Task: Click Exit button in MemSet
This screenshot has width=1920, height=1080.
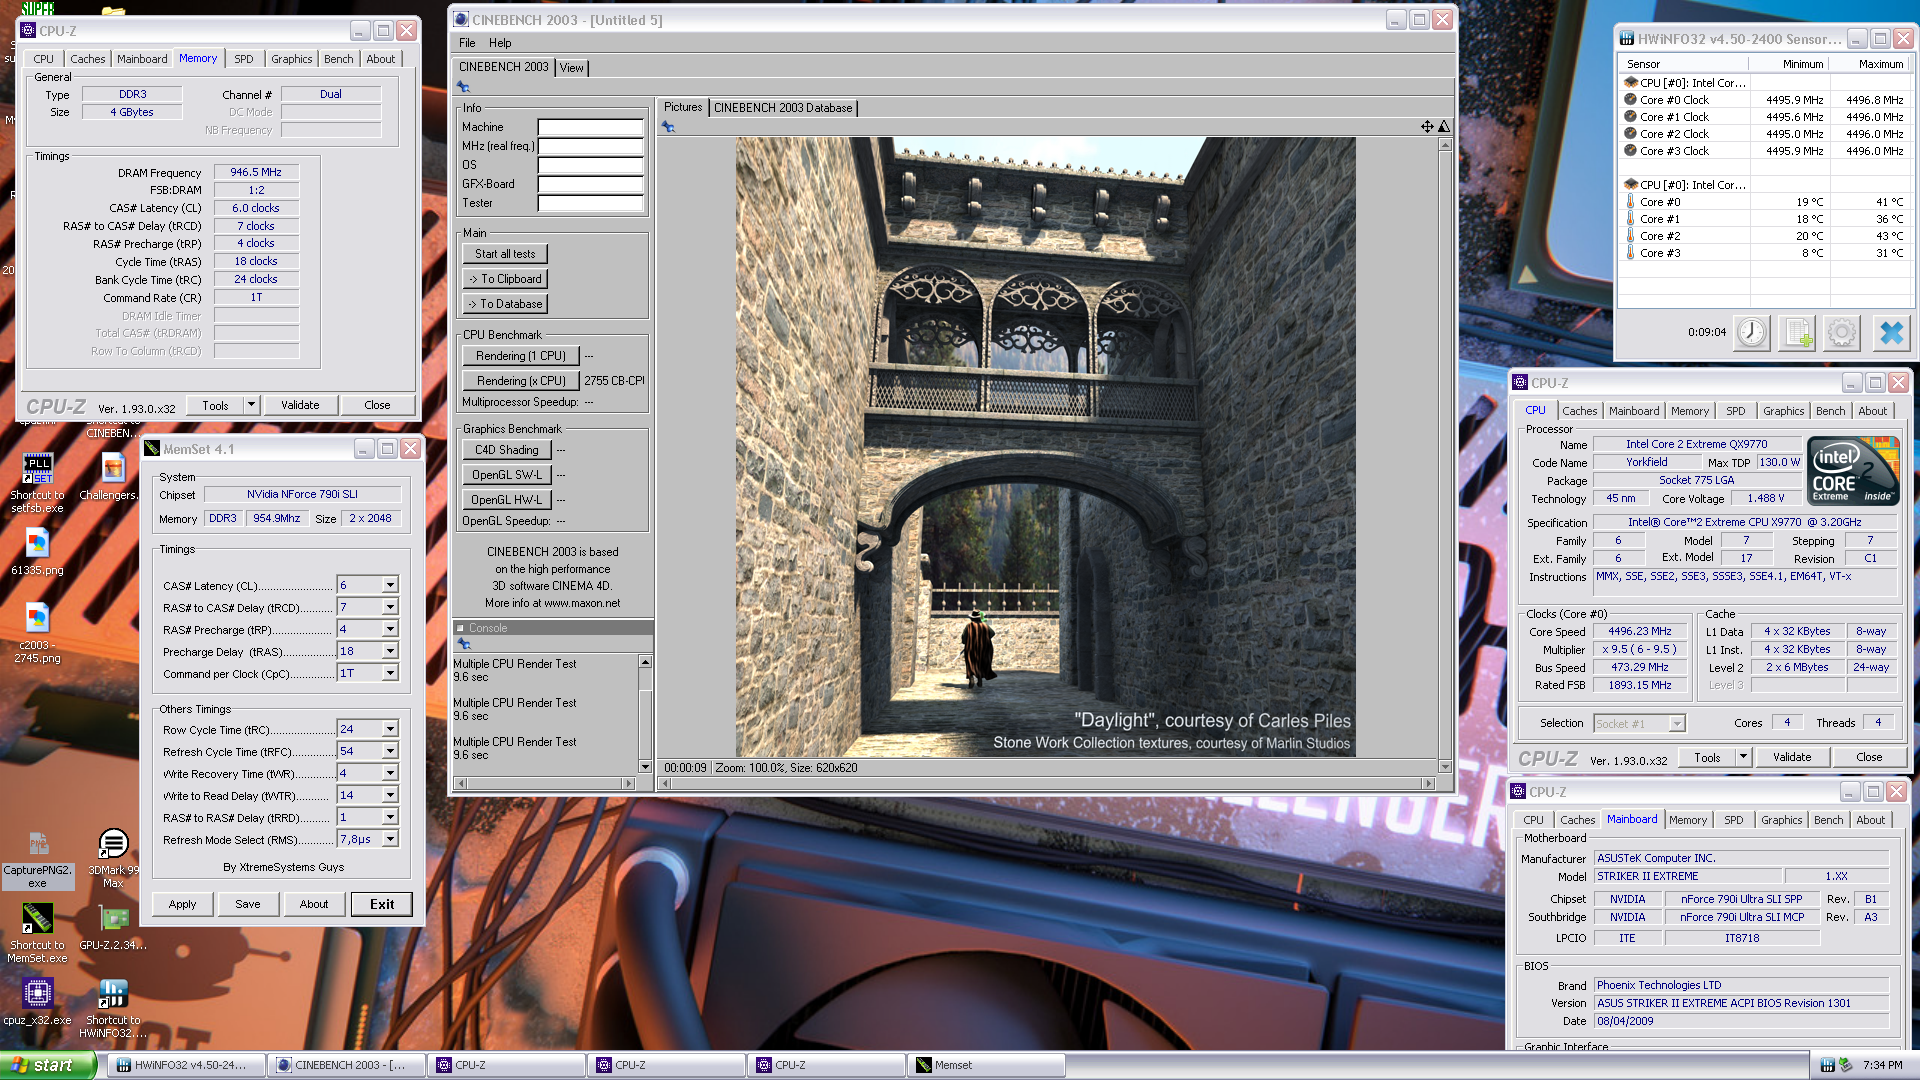Action: [382, 904]
